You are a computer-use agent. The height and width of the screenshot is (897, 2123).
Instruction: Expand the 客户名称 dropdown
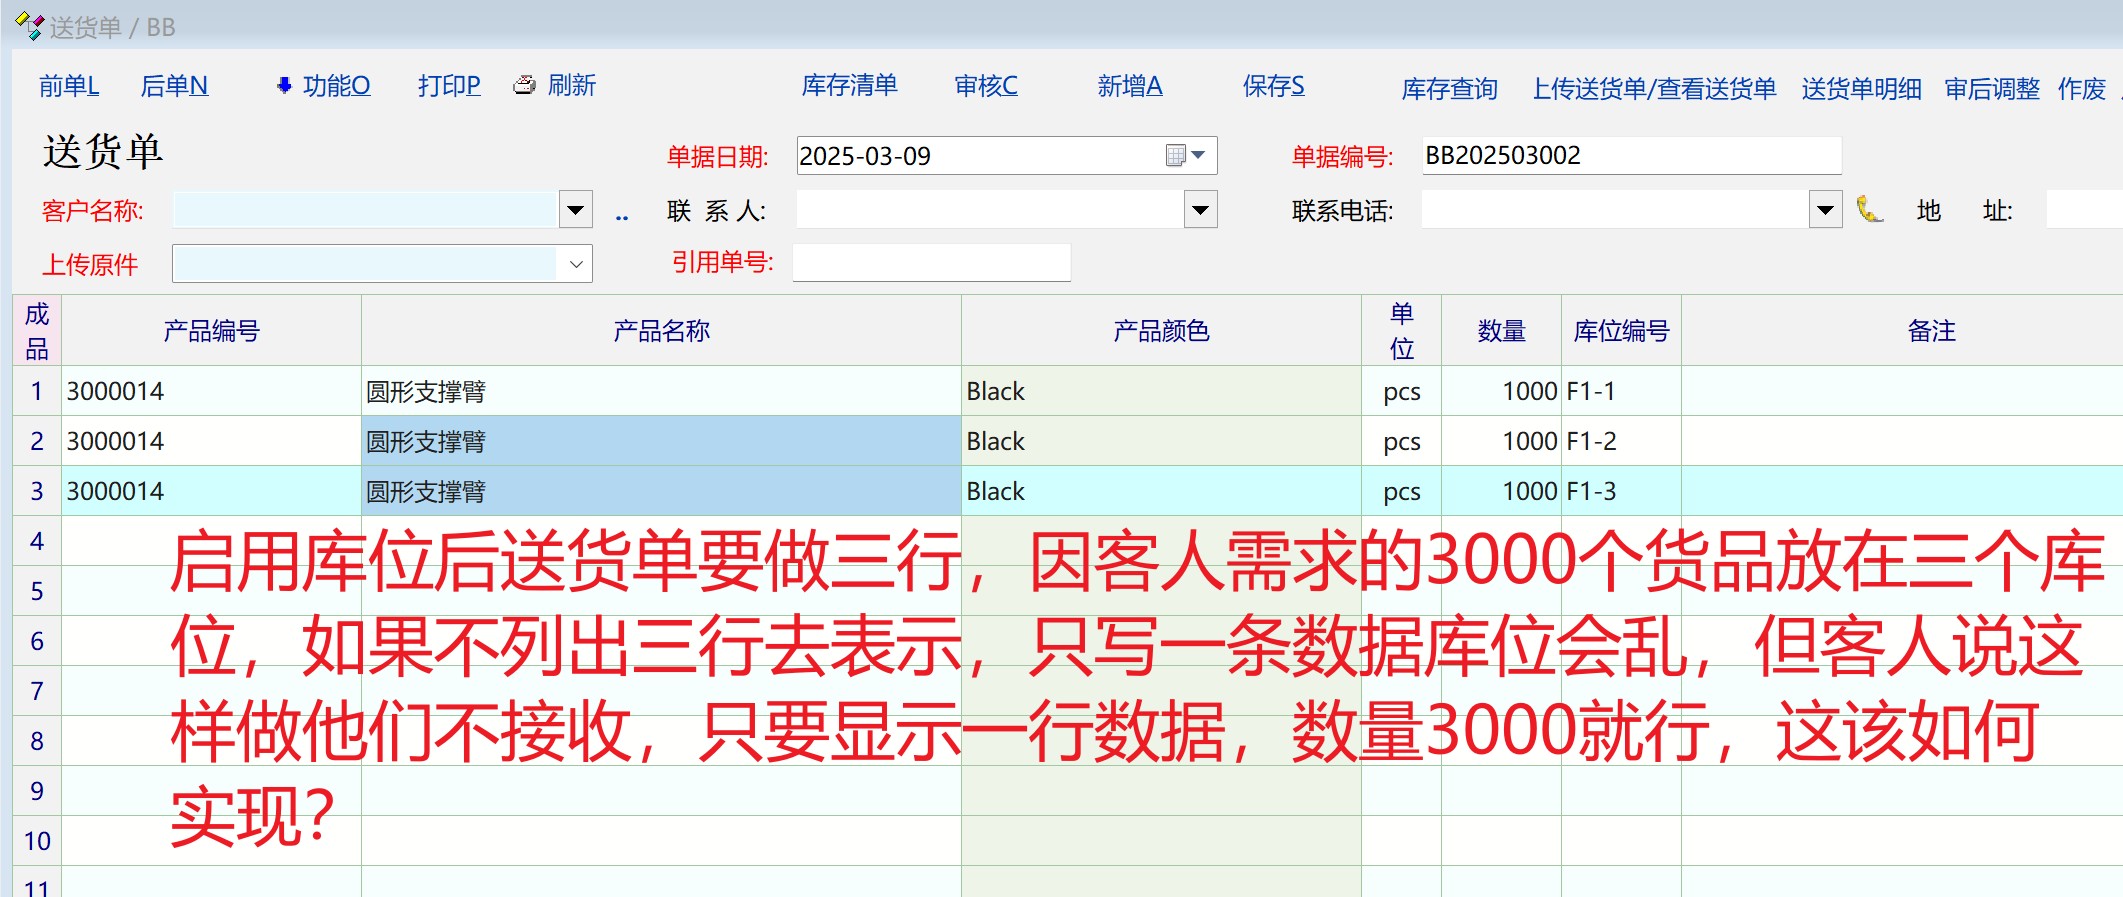click(575, 210)
